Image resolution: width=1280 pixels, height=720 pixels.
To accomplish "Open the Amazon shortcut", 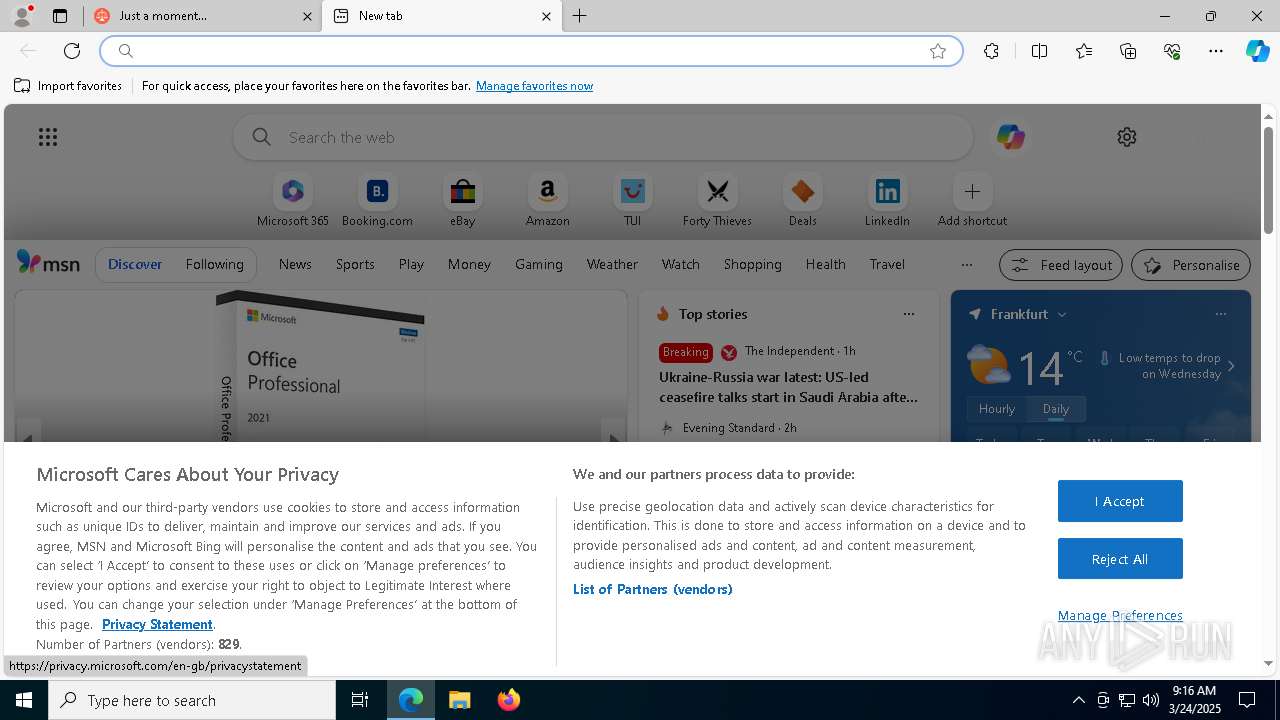I will pyautogui.click(x=547, y=201).
